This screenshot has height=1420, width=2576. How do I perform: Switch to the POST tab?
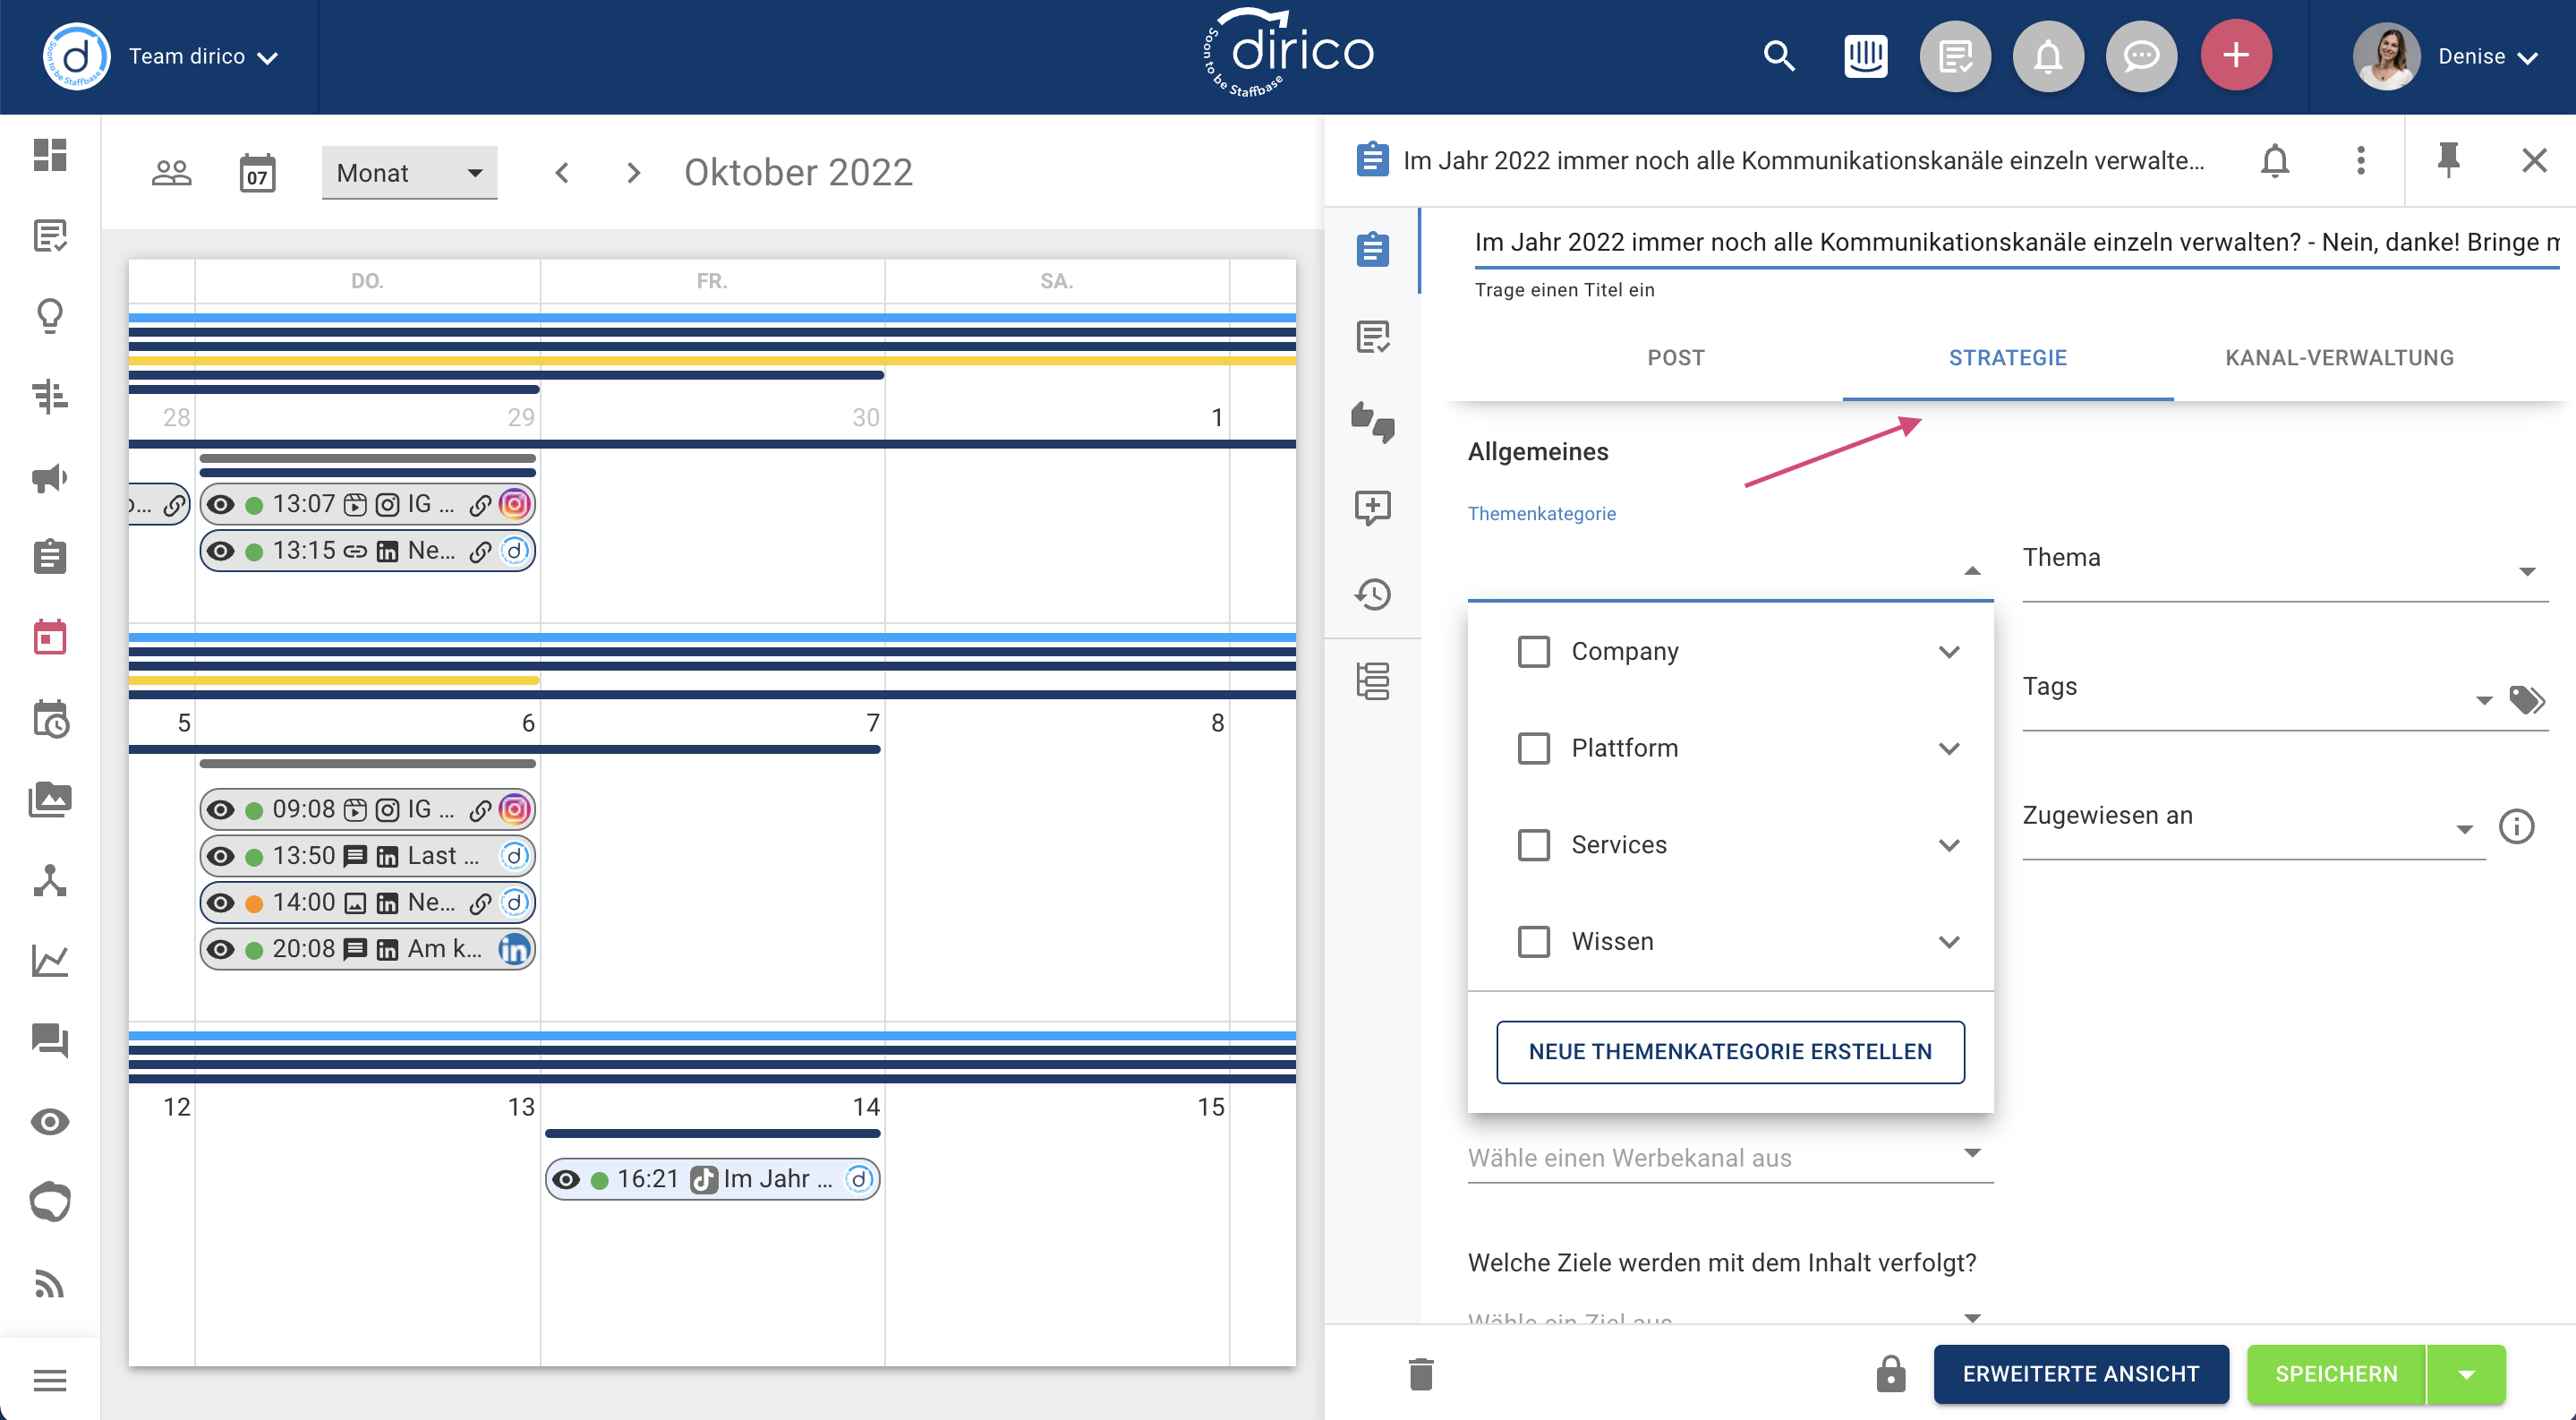point(1676,358)
